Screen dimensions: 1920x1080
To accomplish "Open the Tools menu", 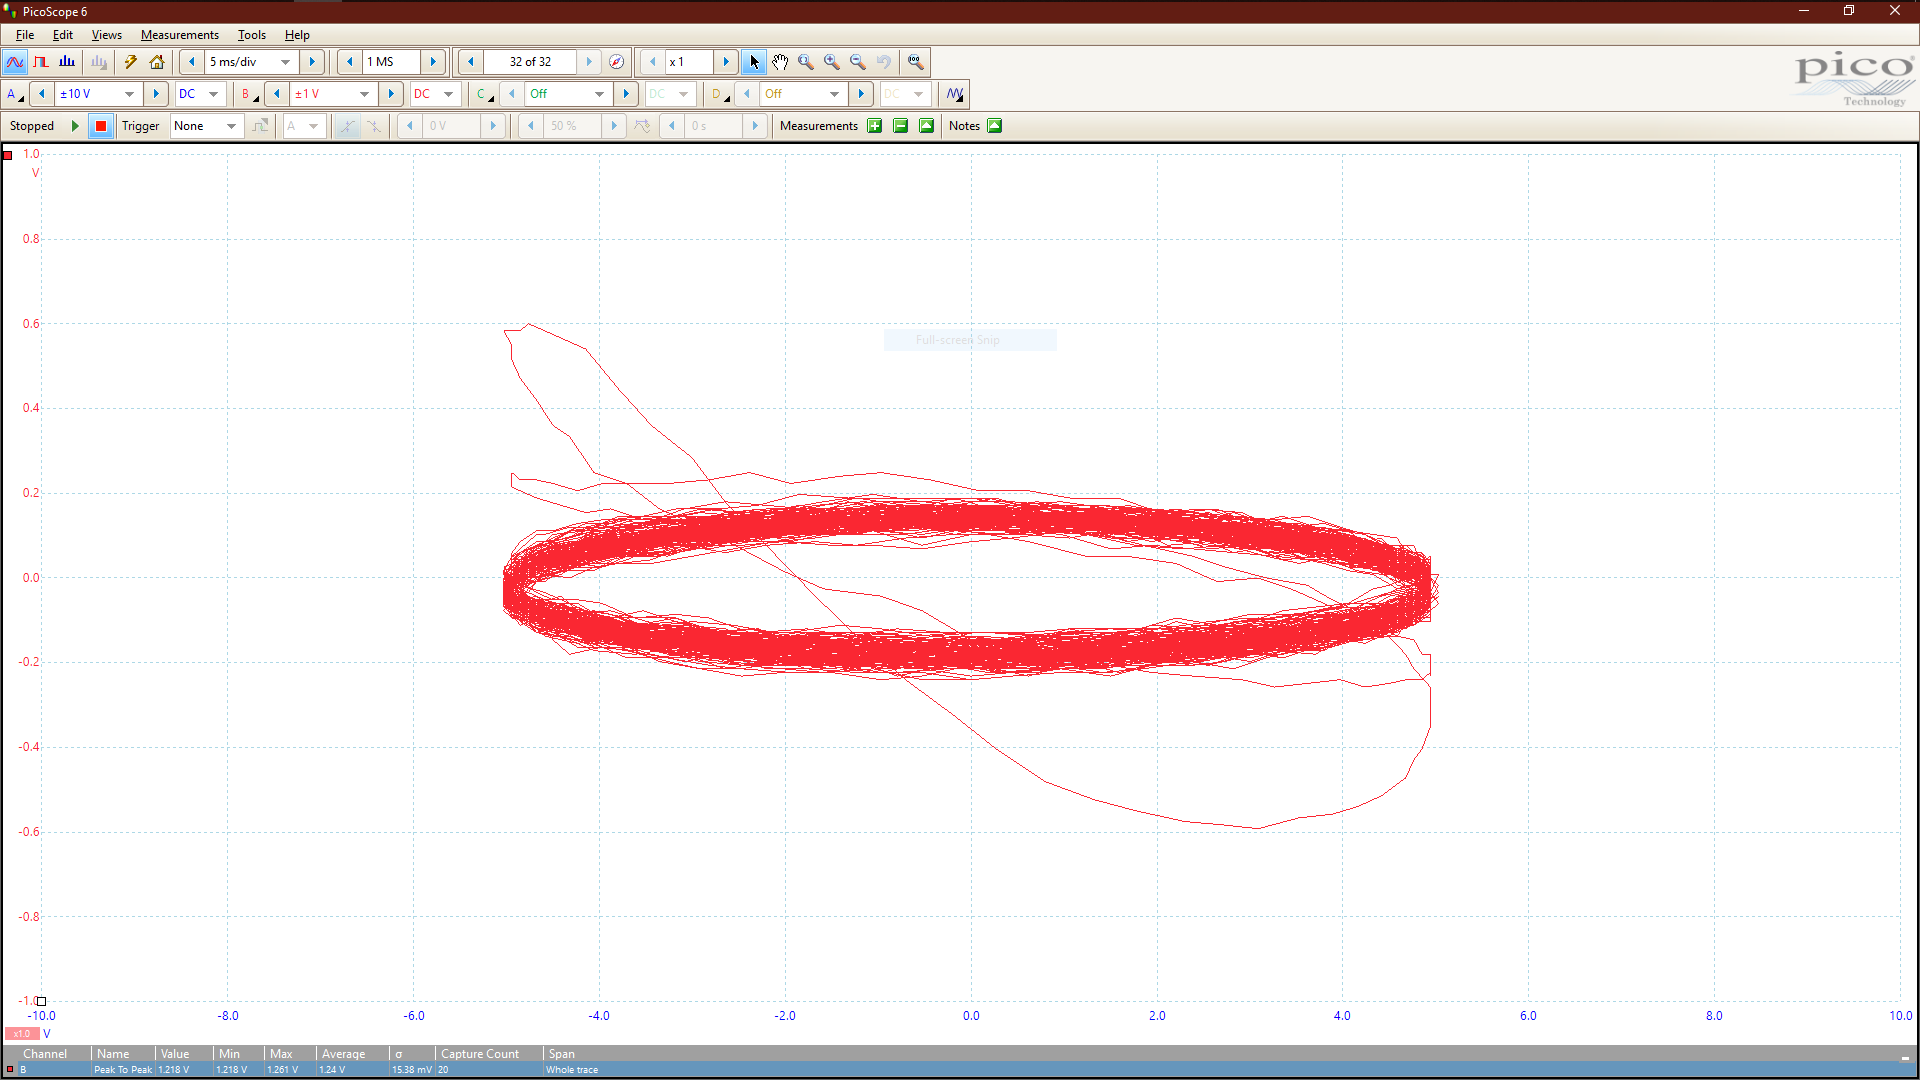I will [251, 35].
